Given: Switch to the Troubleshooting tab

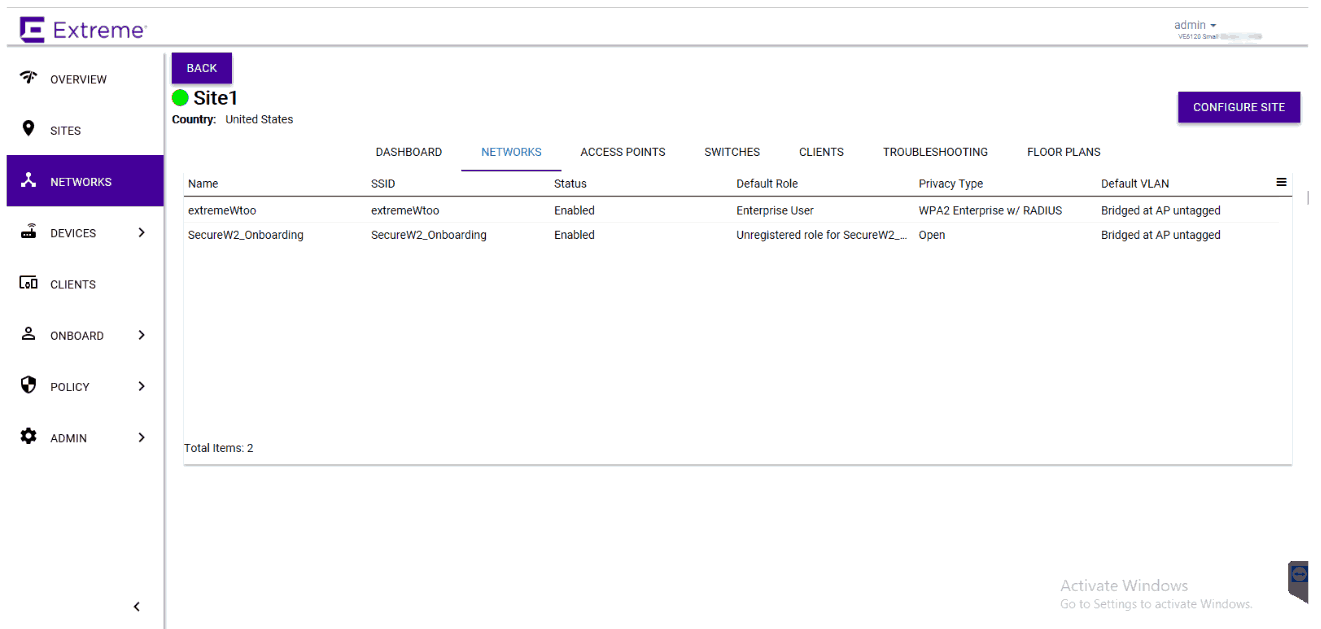Looking at the screenshot, I should [x=935, y=152].
